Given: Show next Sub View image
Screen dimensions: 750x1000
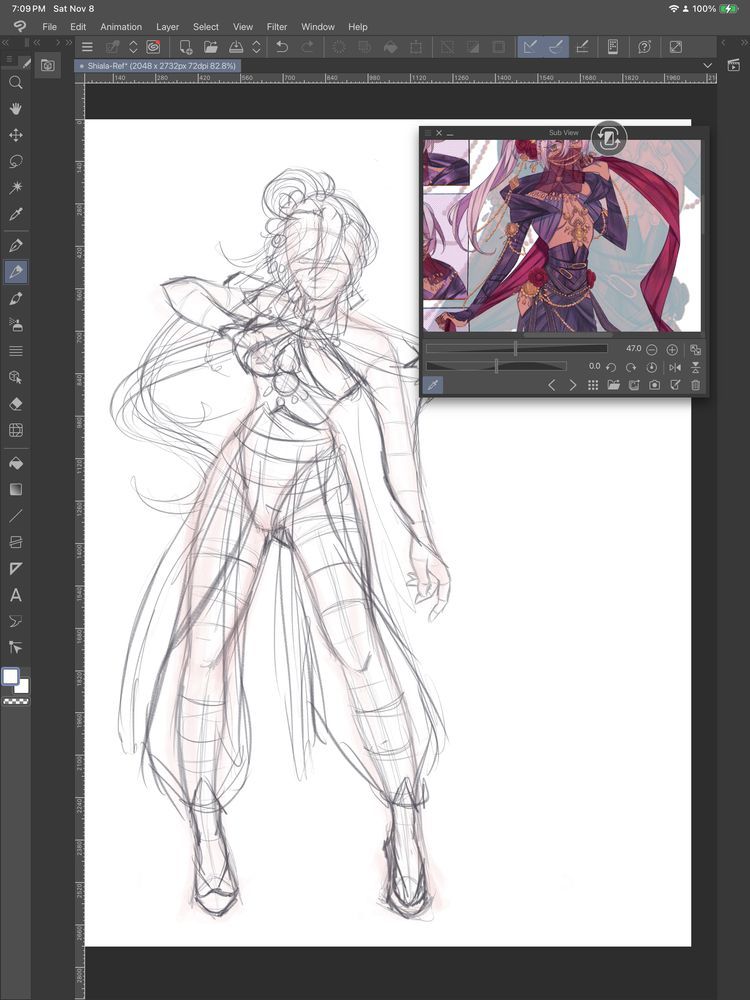Looking at the screenshot, I should [x=573, y=385].
